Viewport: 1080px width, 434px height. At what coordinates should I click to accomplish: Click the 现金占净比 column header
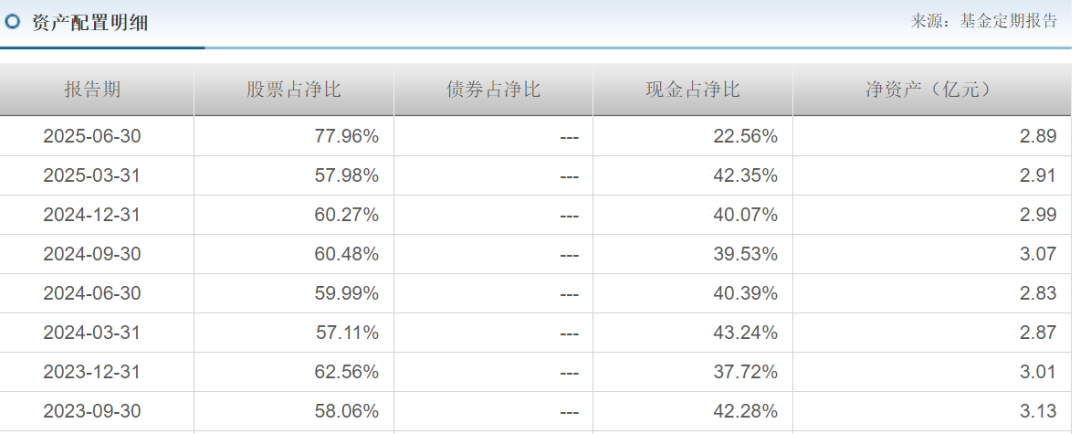[692, 90]
